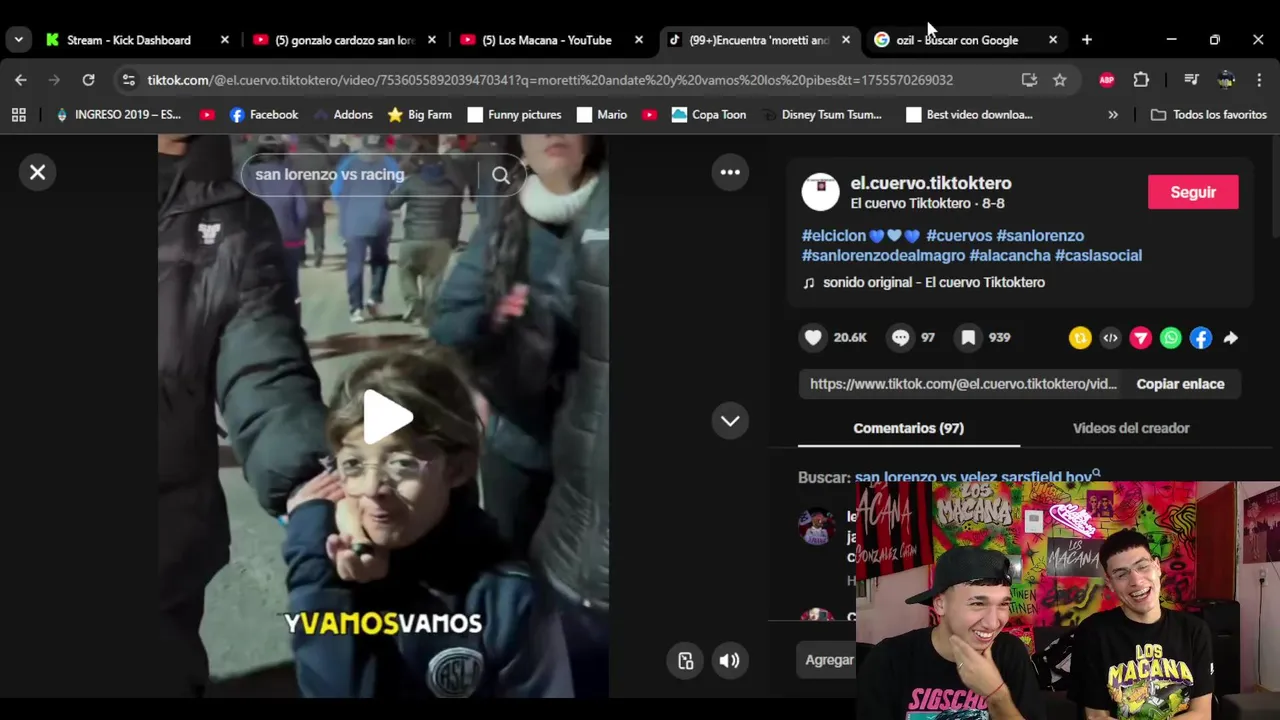Like the video with heart icon
1280x720 pixels.
tap(813, 338)
